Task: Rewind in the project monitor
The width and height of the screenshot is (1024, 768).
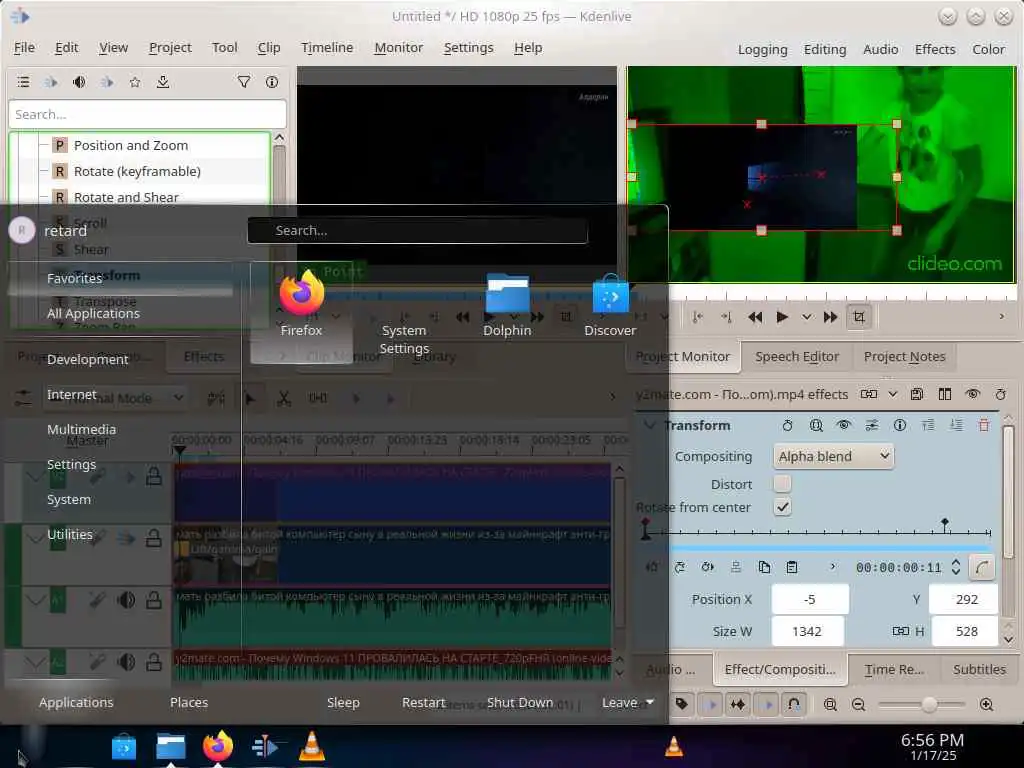Action: pos(755,317)
